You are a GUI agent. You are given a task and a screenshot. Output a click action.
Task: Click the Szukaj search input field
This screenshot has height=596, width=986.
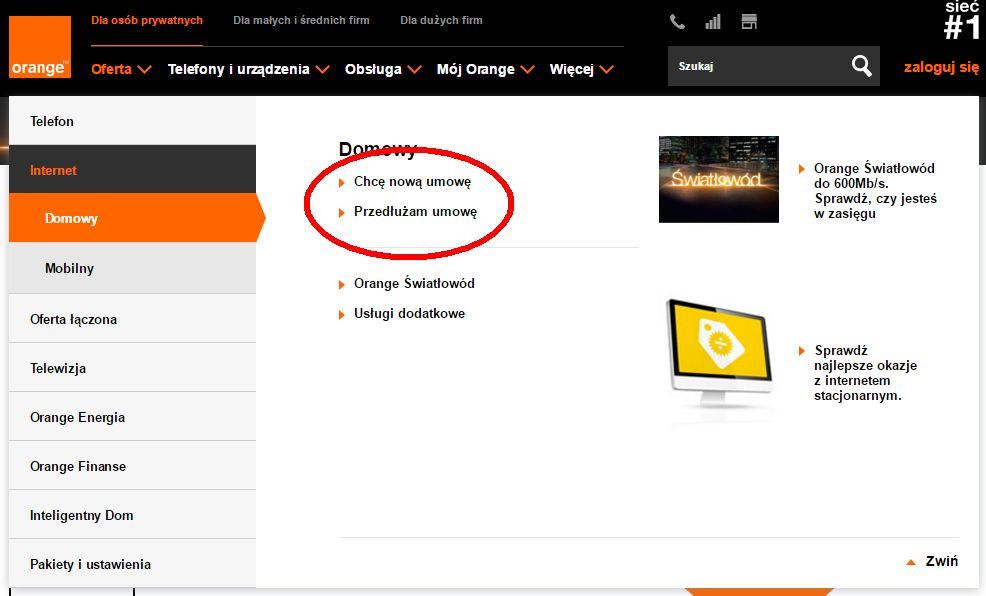(755, 67)
